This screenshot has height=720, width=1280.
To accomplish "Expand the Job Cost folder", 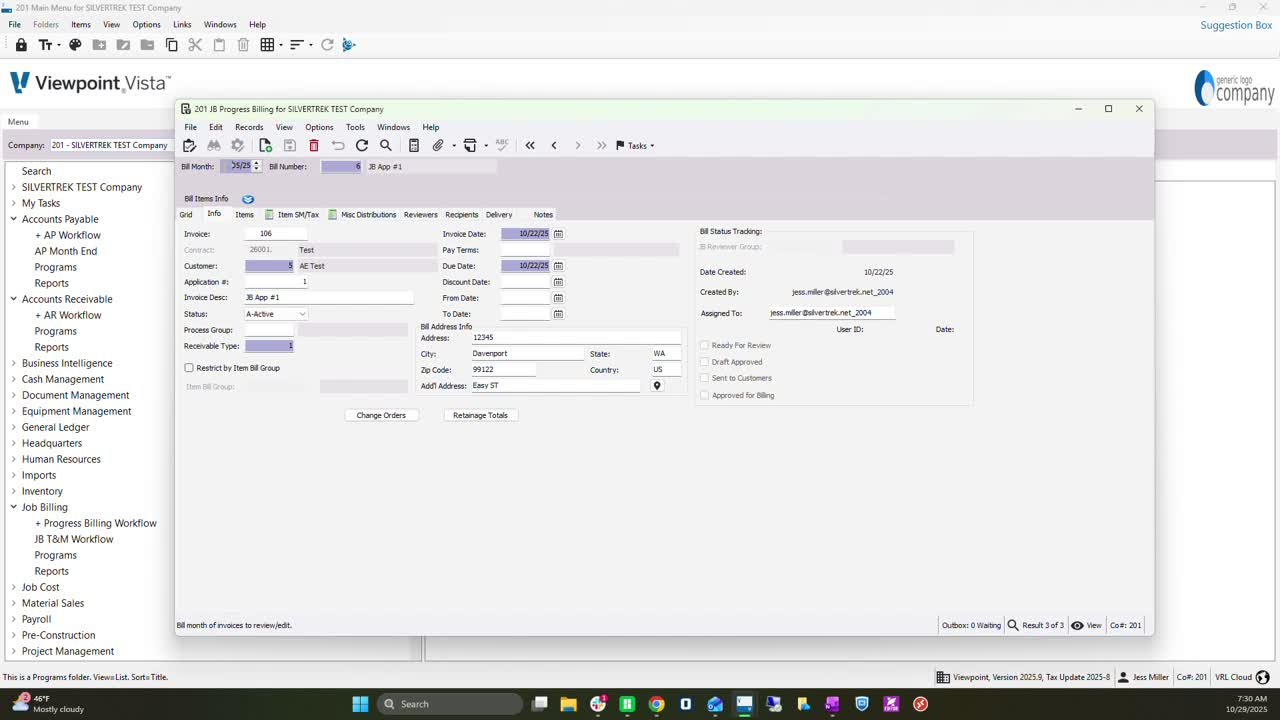I will point(14,587).
